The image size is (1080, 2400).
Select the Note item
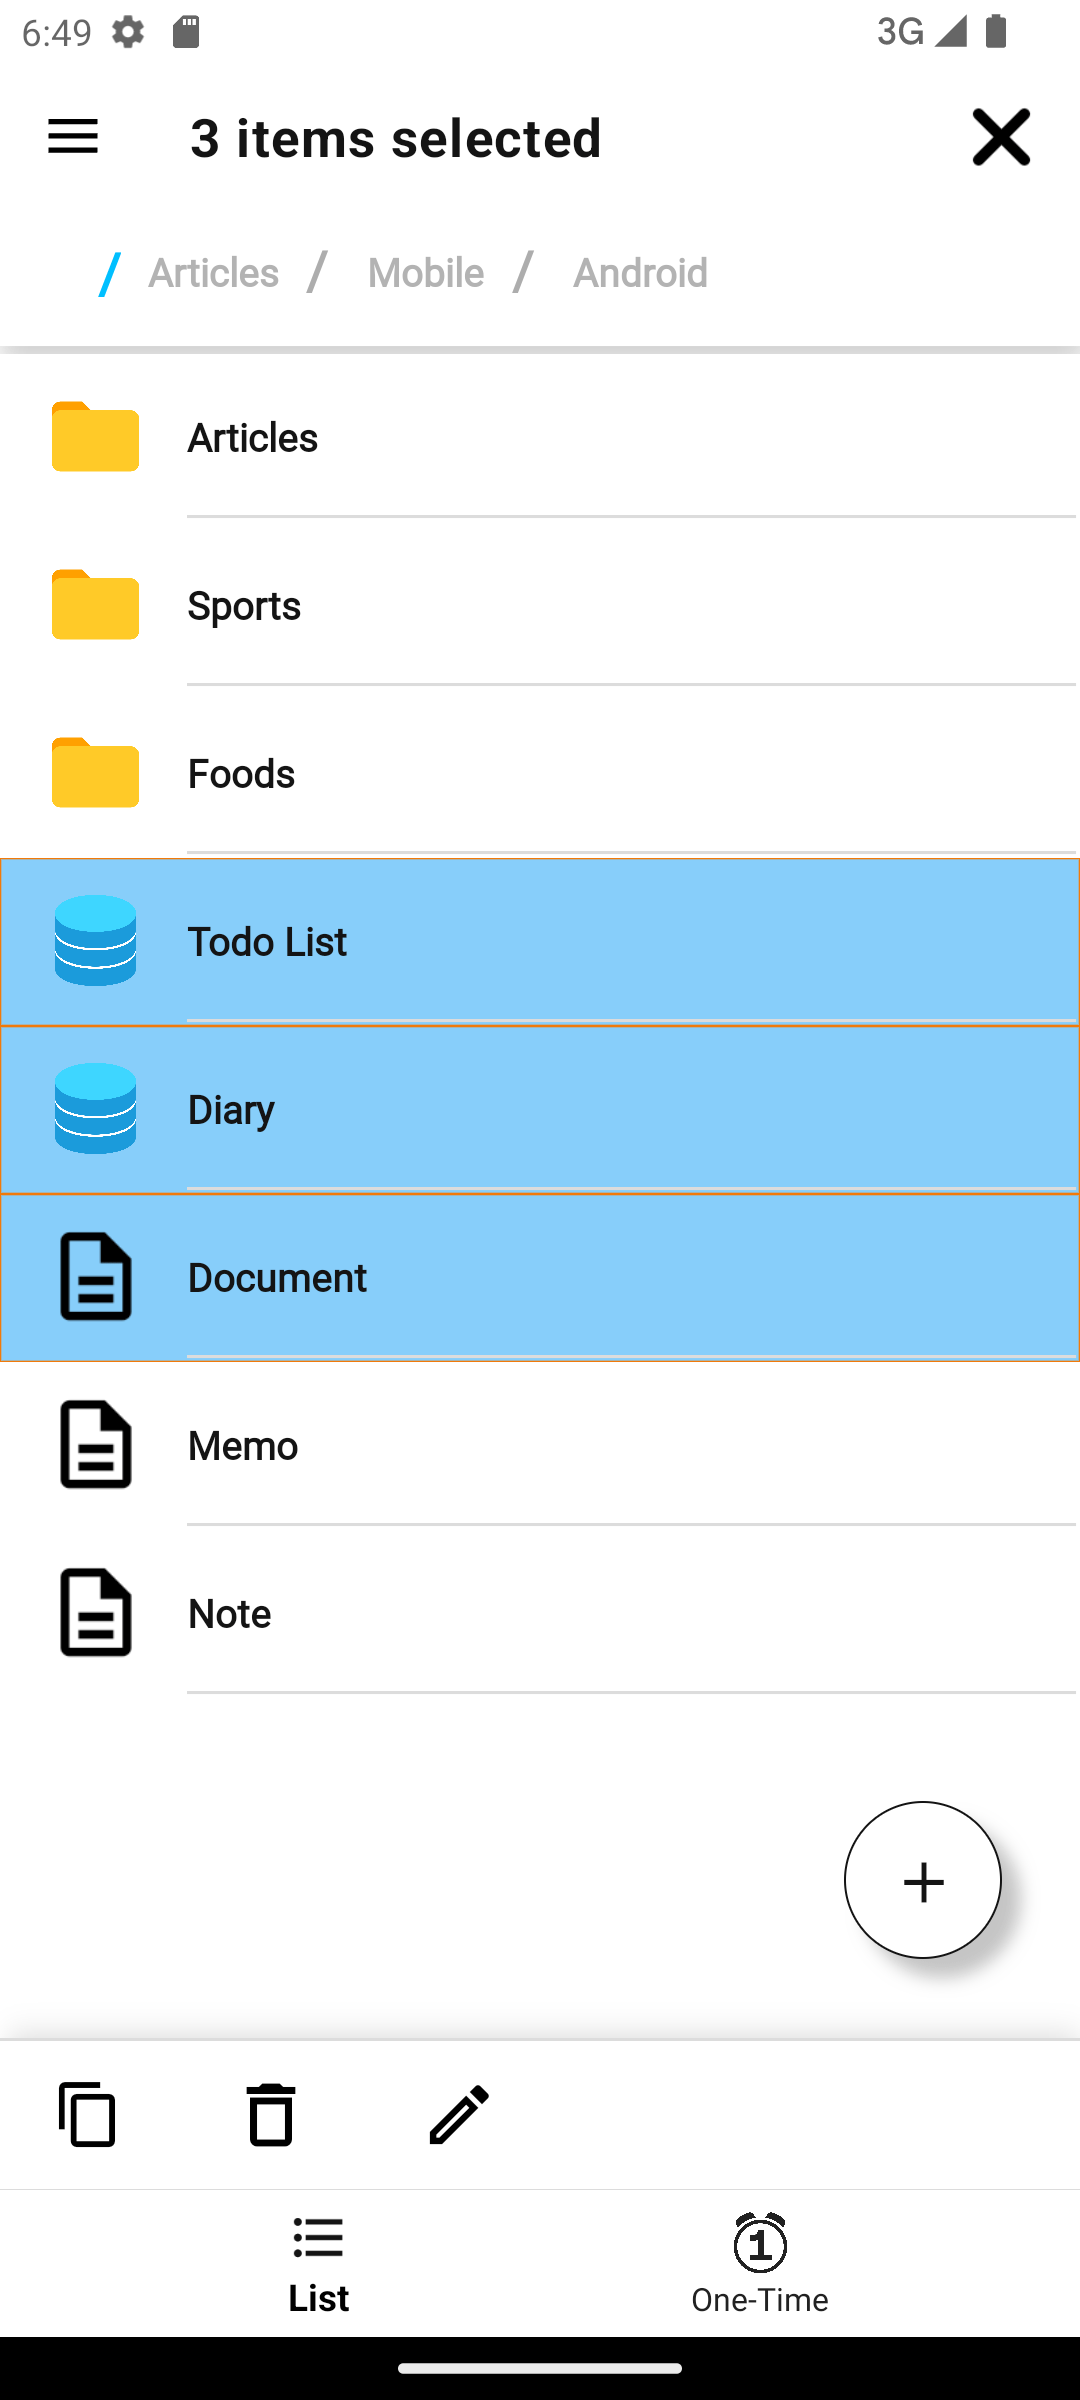click(x=230, y=1614)
